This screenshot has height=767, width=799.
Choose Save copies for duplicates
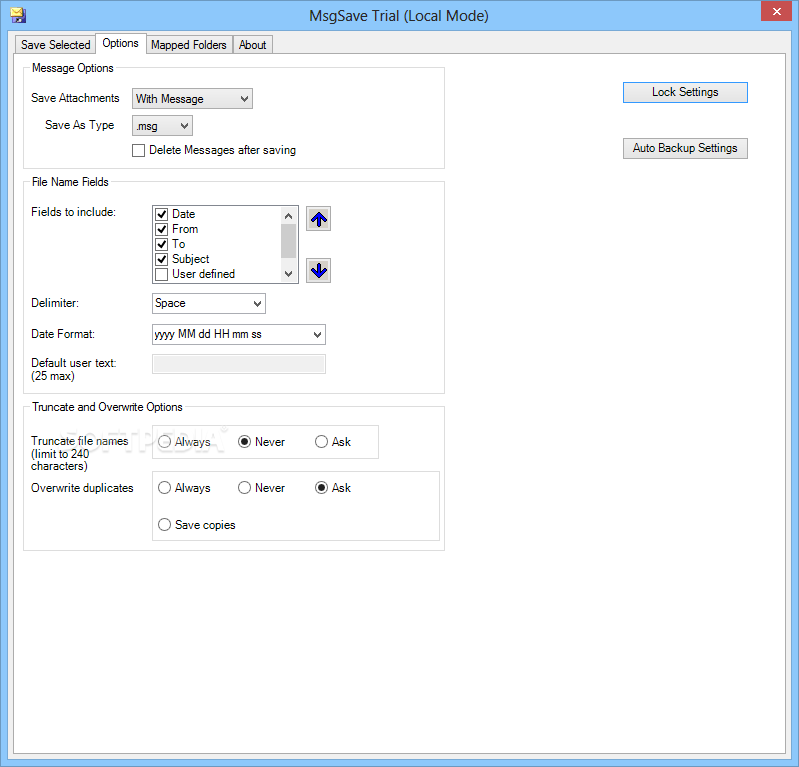(164, 524)
